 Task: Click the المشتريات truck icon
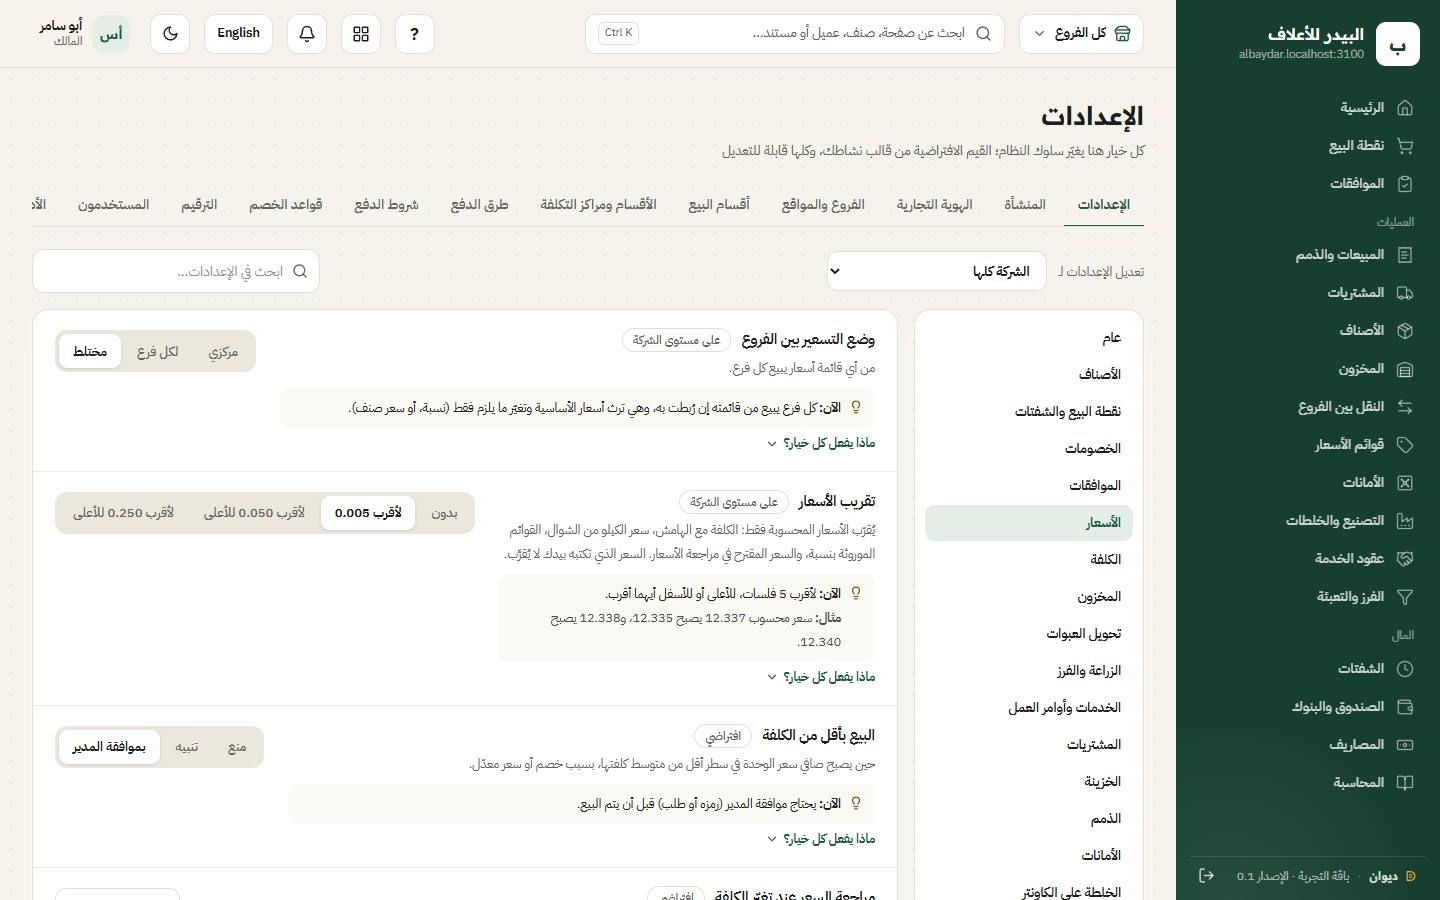coord(1405,293)
